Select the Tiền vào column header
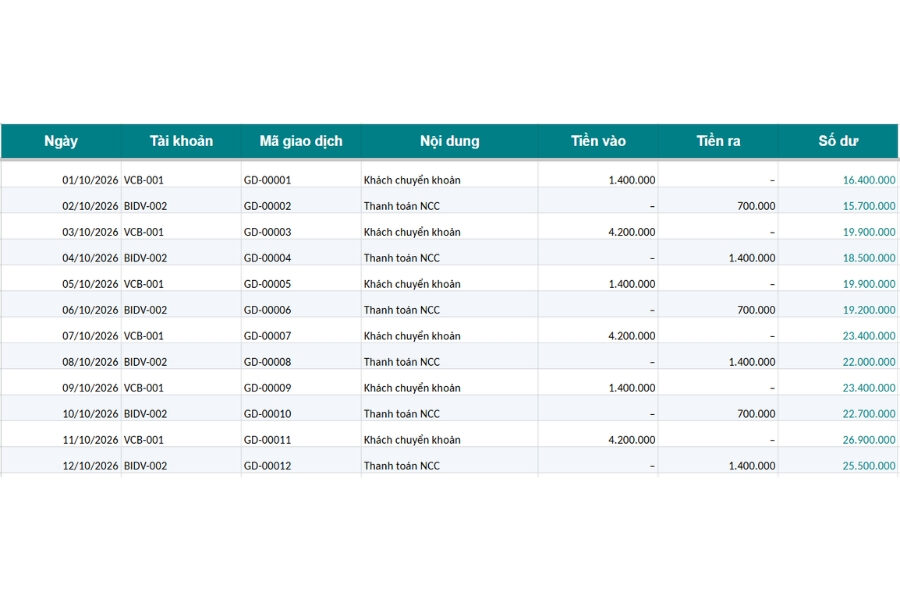 (x=598, y=141)
